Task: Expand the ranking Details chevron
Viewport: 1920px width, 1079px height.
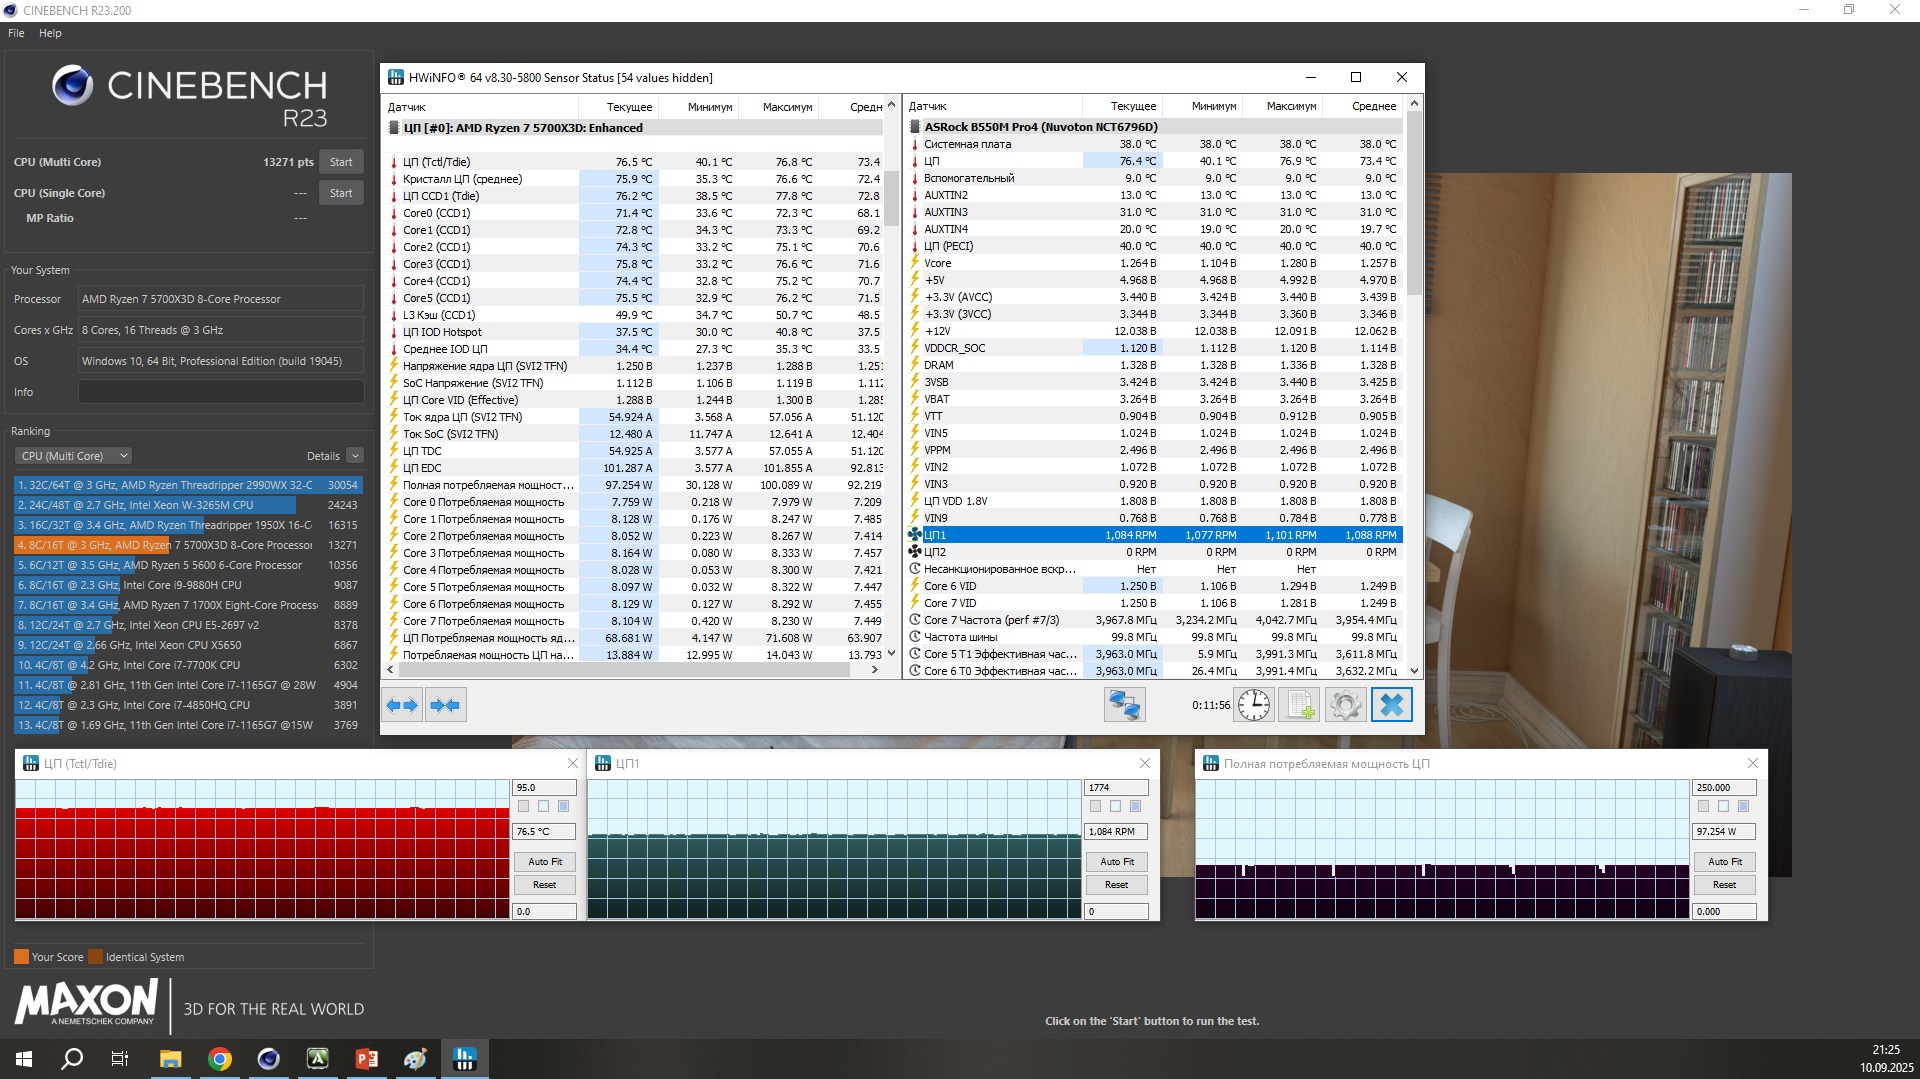Action: pyautogui.click(x=355, y=456)
